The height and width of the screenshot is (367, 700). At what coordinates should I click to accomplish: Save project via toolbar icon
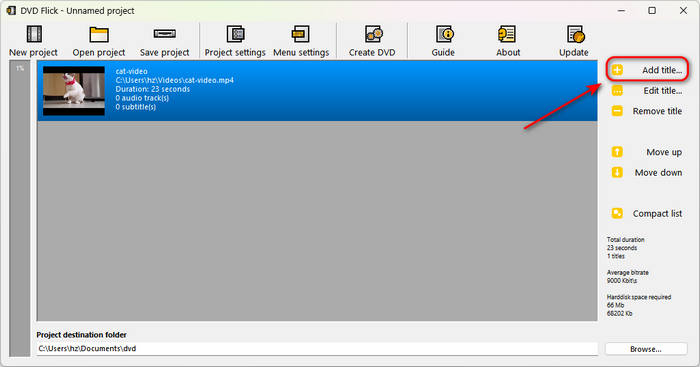coord(164,42)
